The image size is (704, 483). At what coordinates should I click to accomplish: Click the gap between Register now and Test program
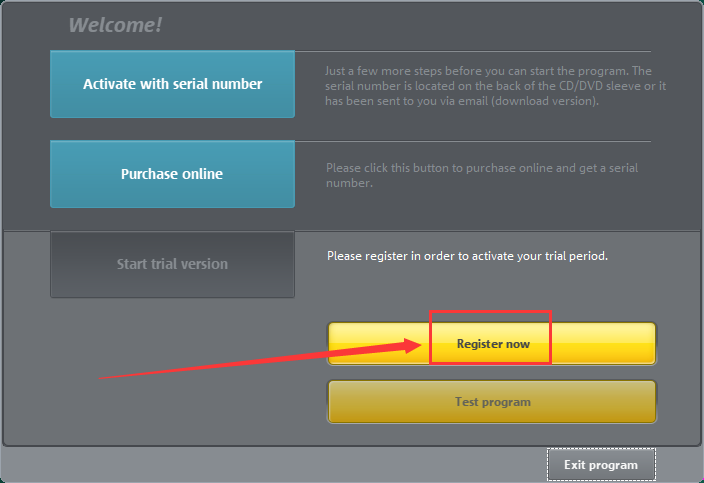tap(492, 372)
